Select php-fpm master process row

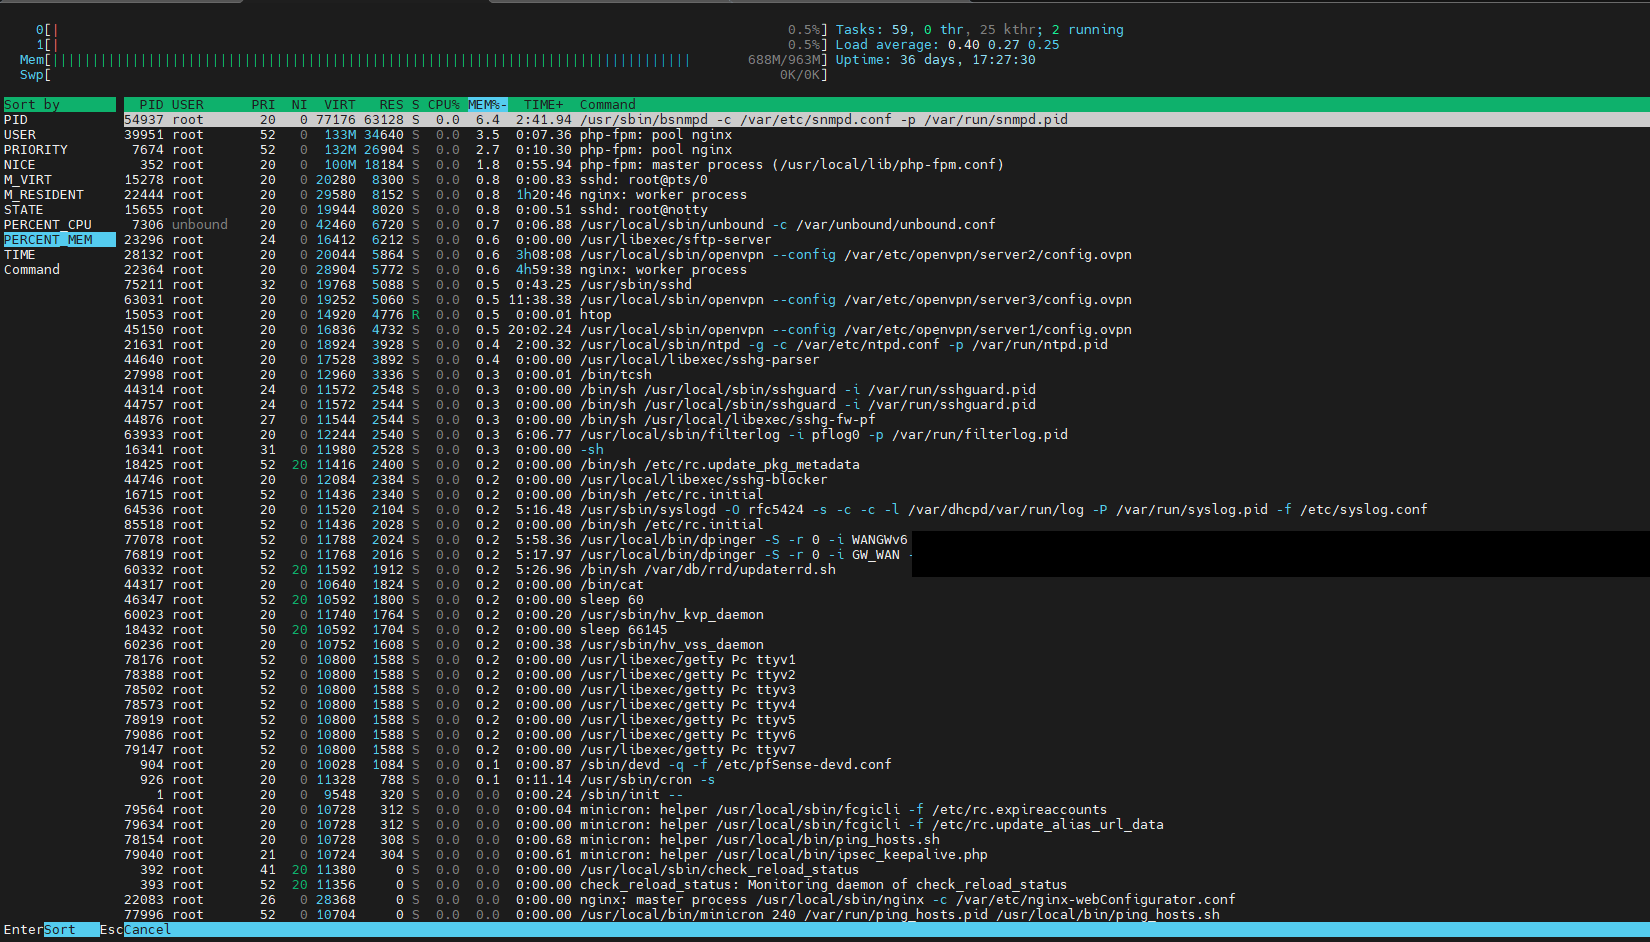point(886,165)
